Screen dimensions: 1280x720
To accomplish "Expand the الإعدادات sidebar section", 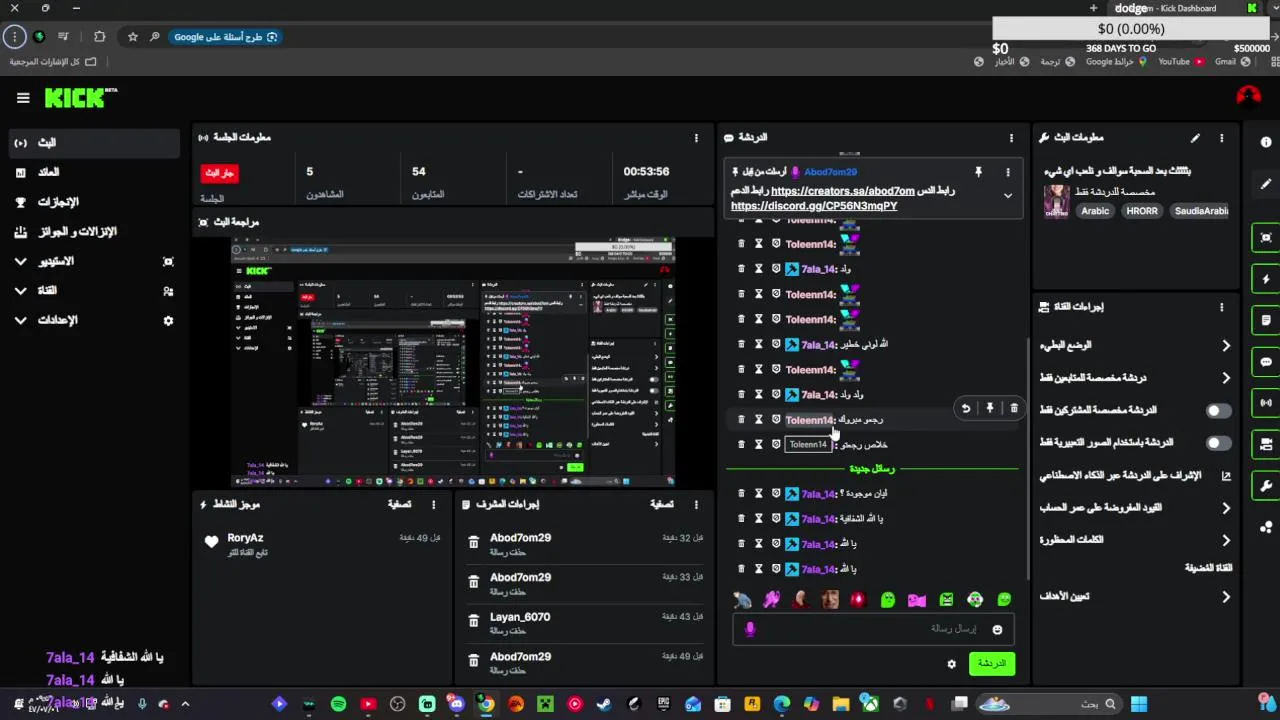I will [20, 320].
